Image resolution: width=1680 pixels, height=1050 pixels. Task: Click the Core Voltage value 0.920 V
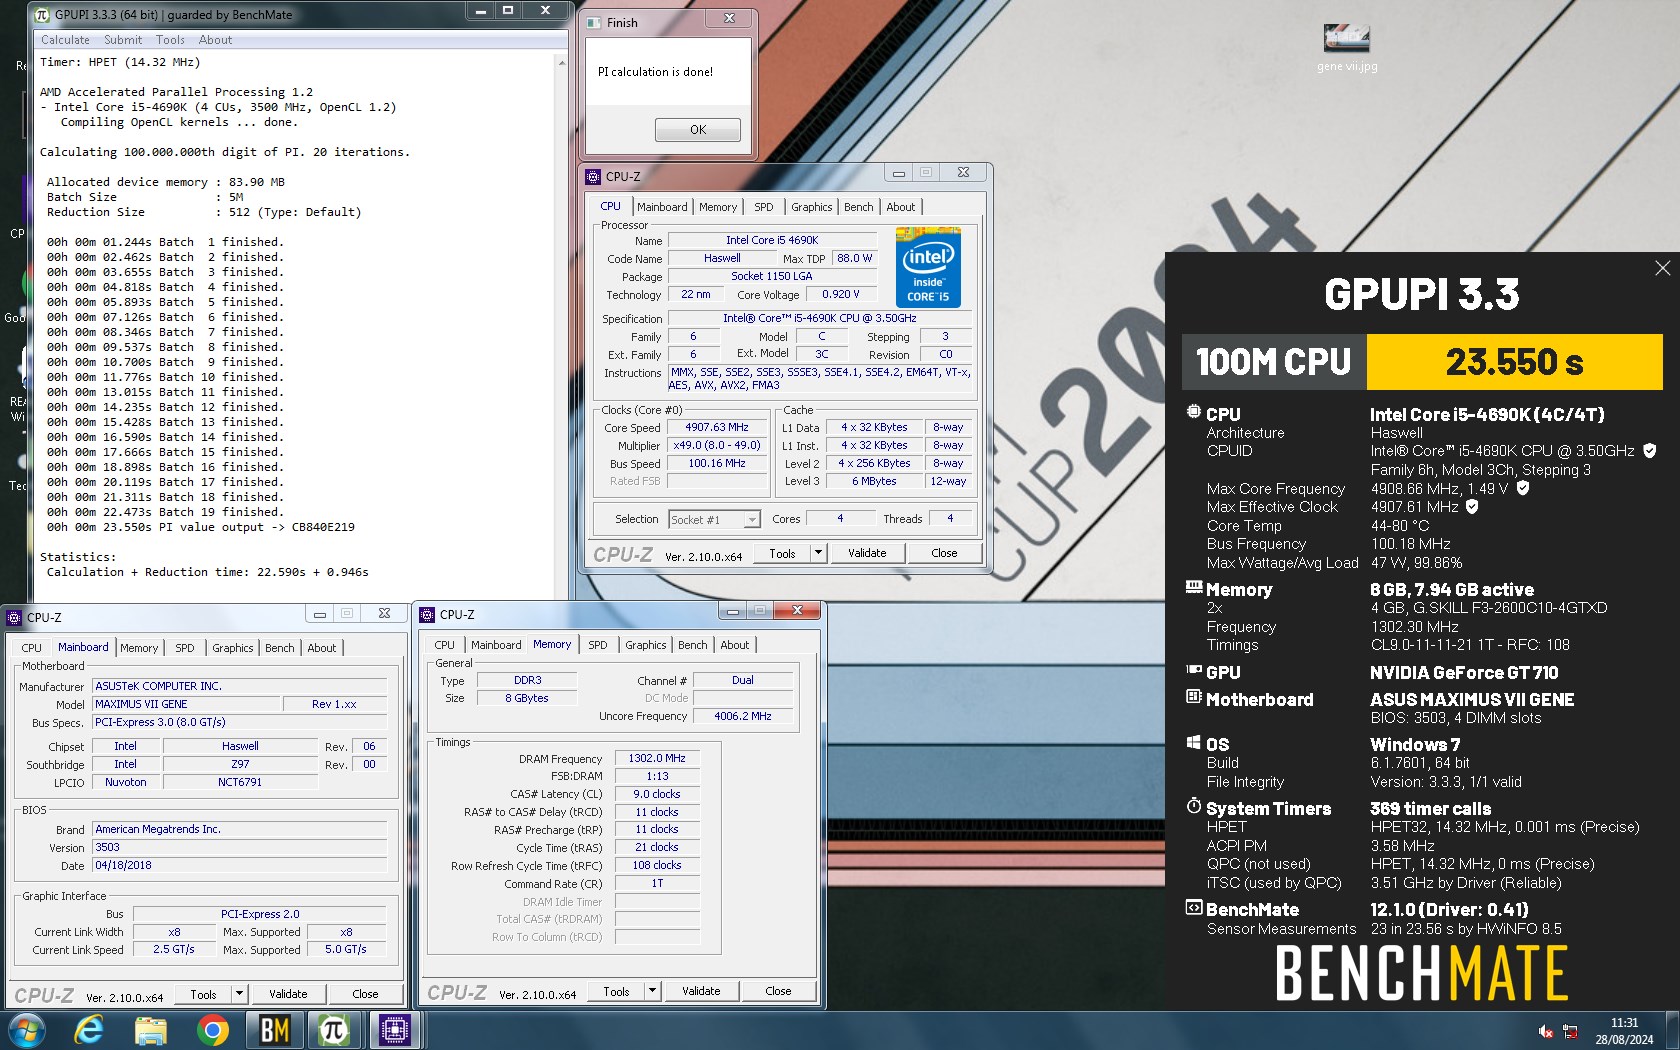(840, 294)
